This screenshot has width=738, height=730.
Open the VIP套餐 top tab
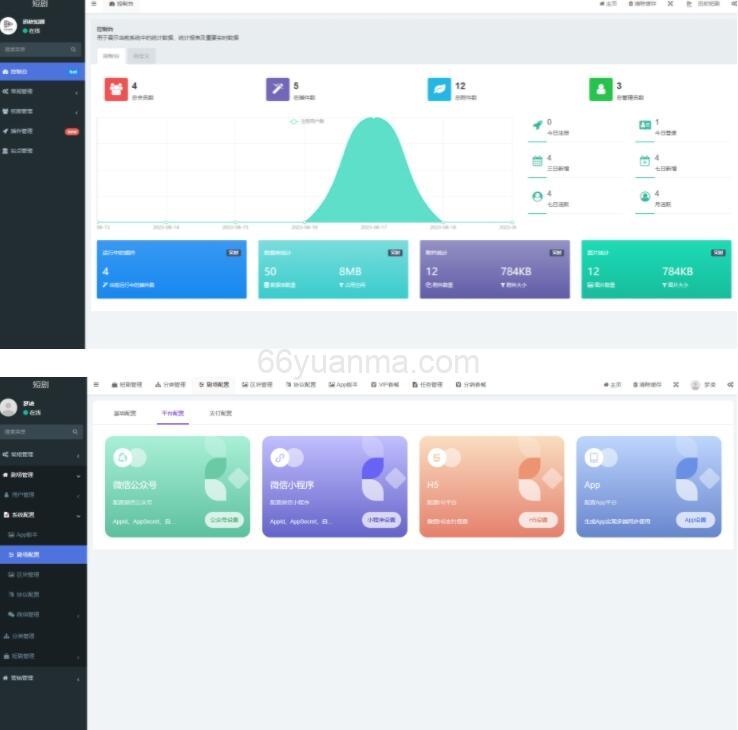(385, 384)
